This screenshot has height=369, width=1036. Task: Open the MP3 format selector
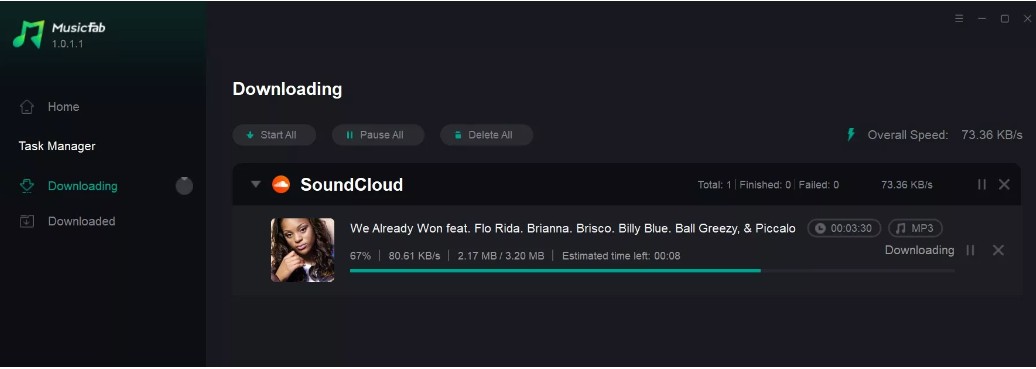pyautogui.click(x=915, y=228)
